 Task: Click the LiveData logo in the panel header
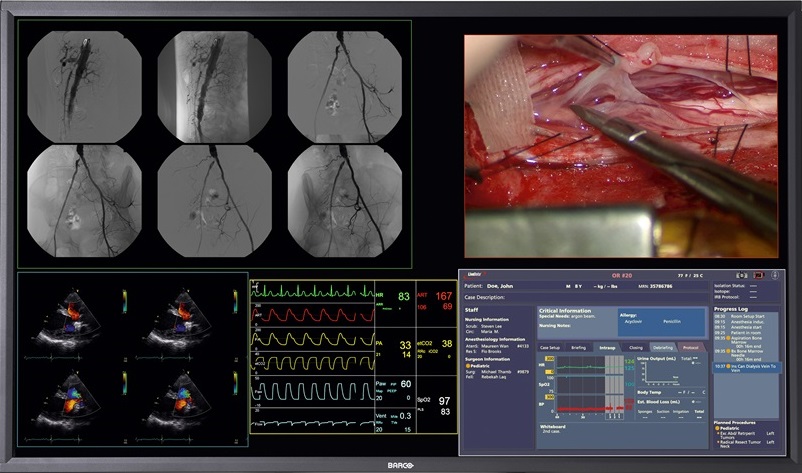475,274
